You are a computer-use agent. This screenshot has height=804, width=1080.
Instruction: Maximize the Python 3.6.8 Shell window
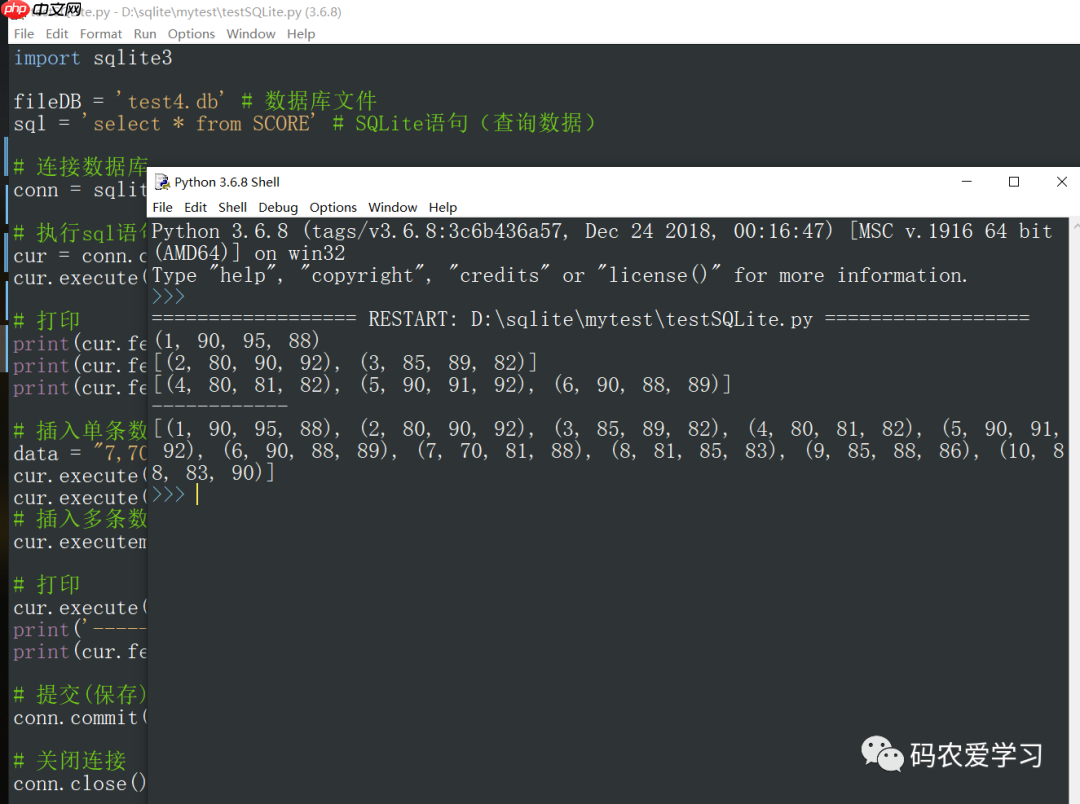pos(1014,182)
